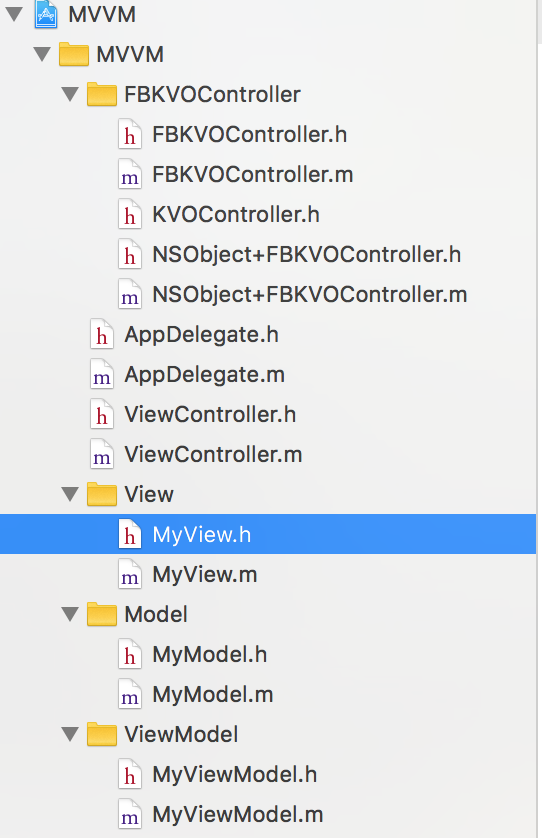The image size is (542, 838).
Task: Select the Model group label
Action: coord(156,615)
